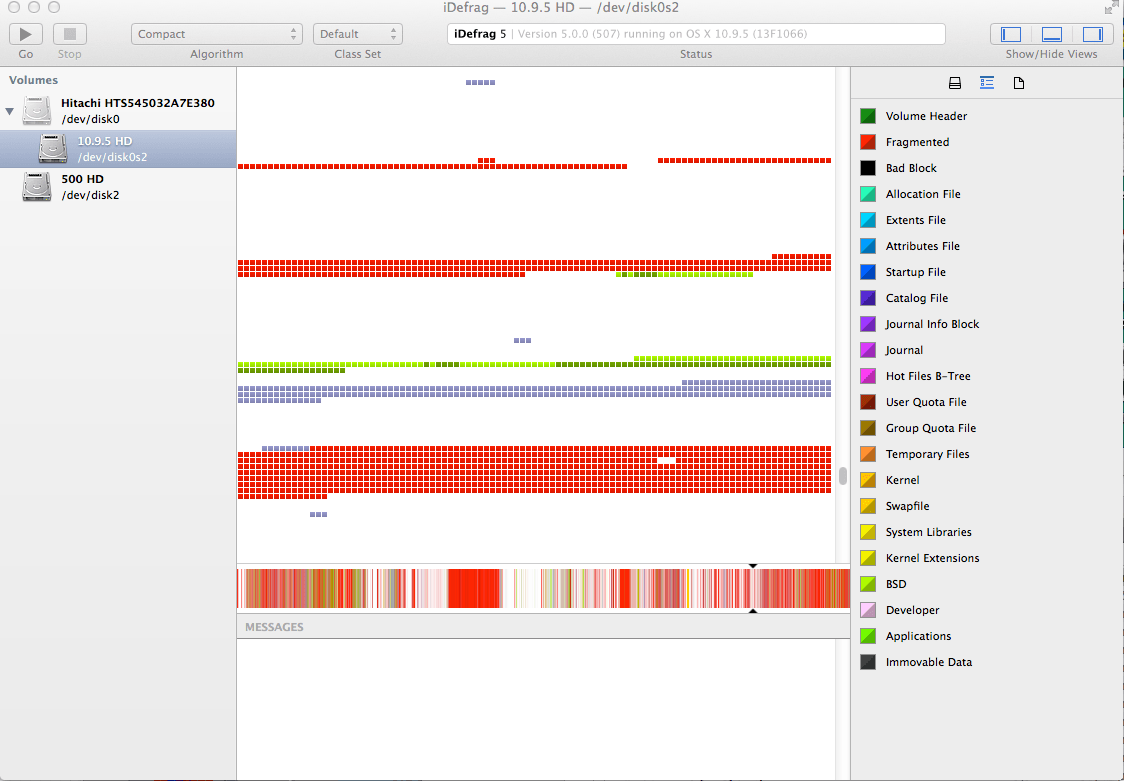Toggle the right inspector pane view
The width and height of the screenshot is (1124, 781).
tap(1092, 34)
